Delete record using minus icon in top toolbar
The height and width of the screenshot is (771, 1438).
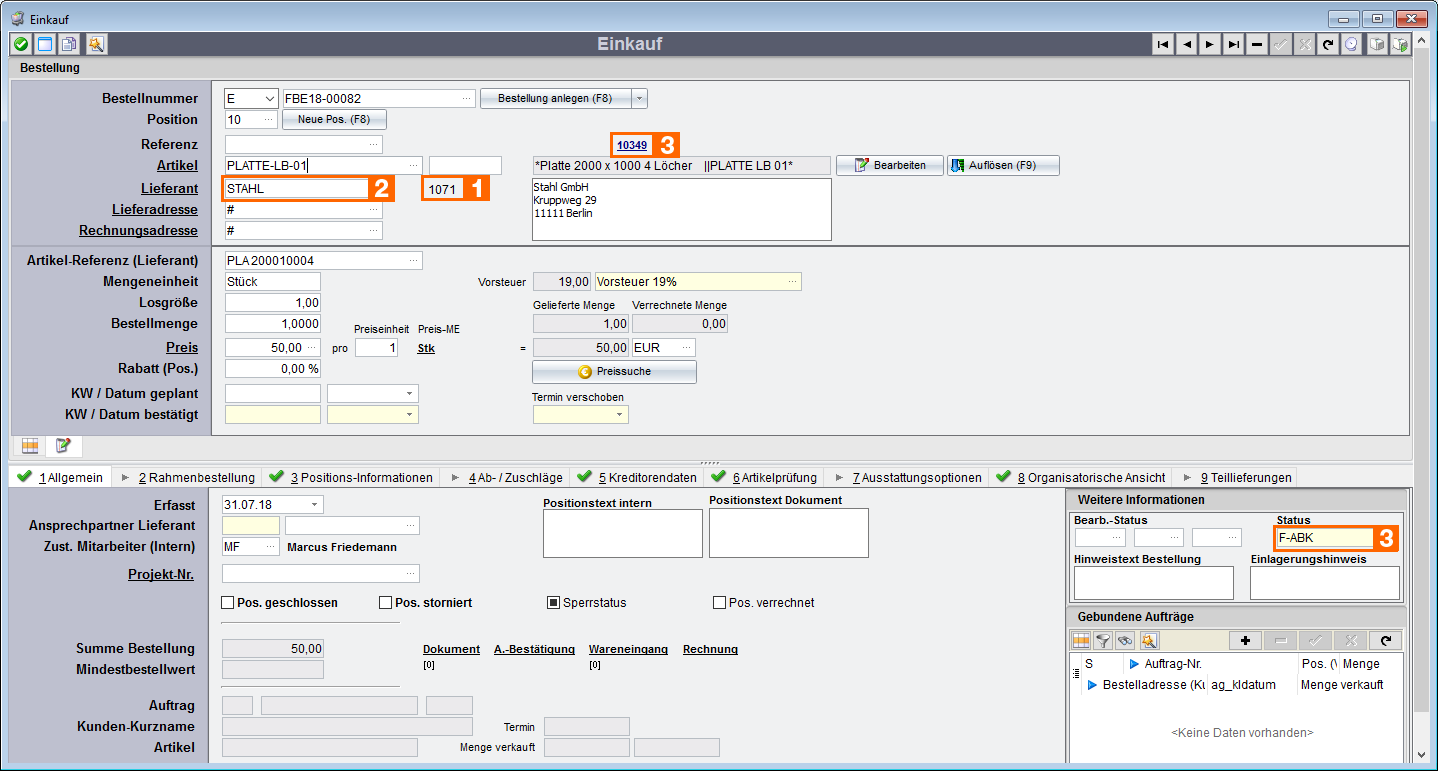(x=1257, y=44)
